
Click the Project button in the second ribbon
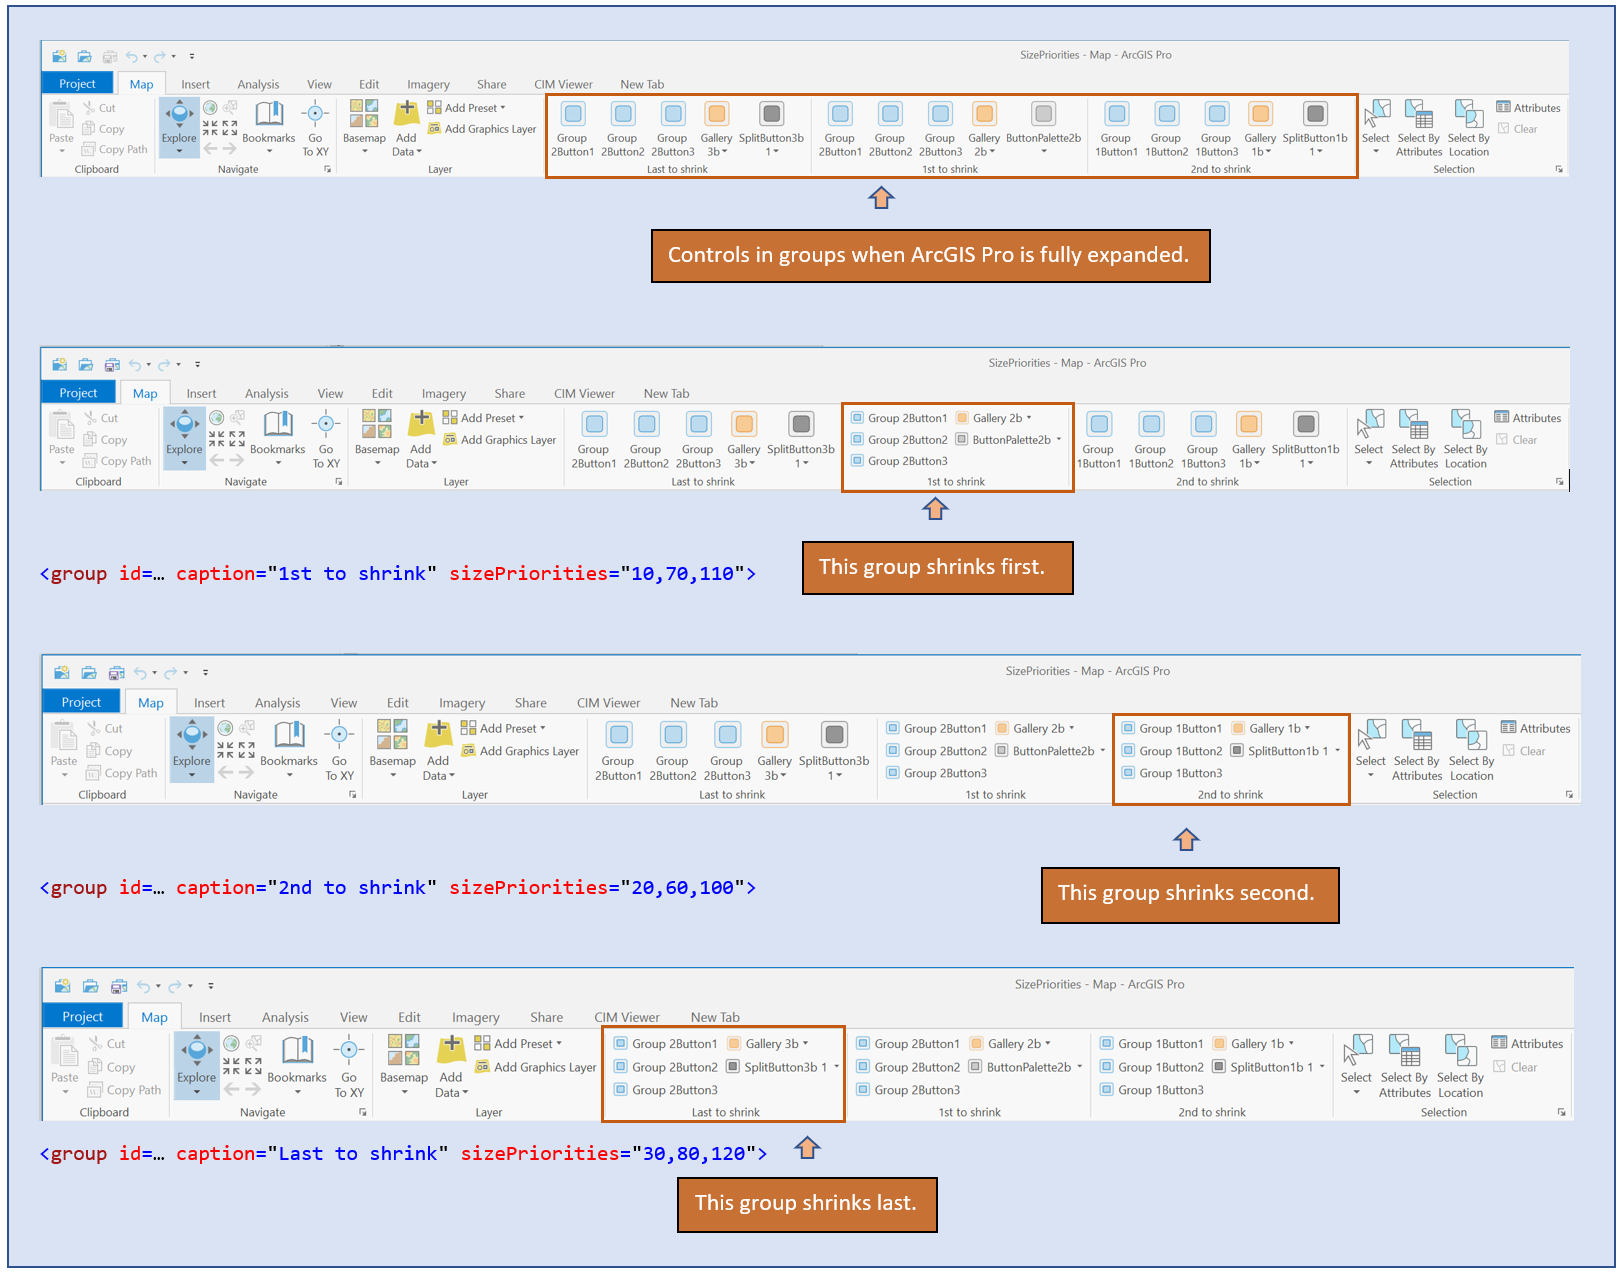[78, 393]
